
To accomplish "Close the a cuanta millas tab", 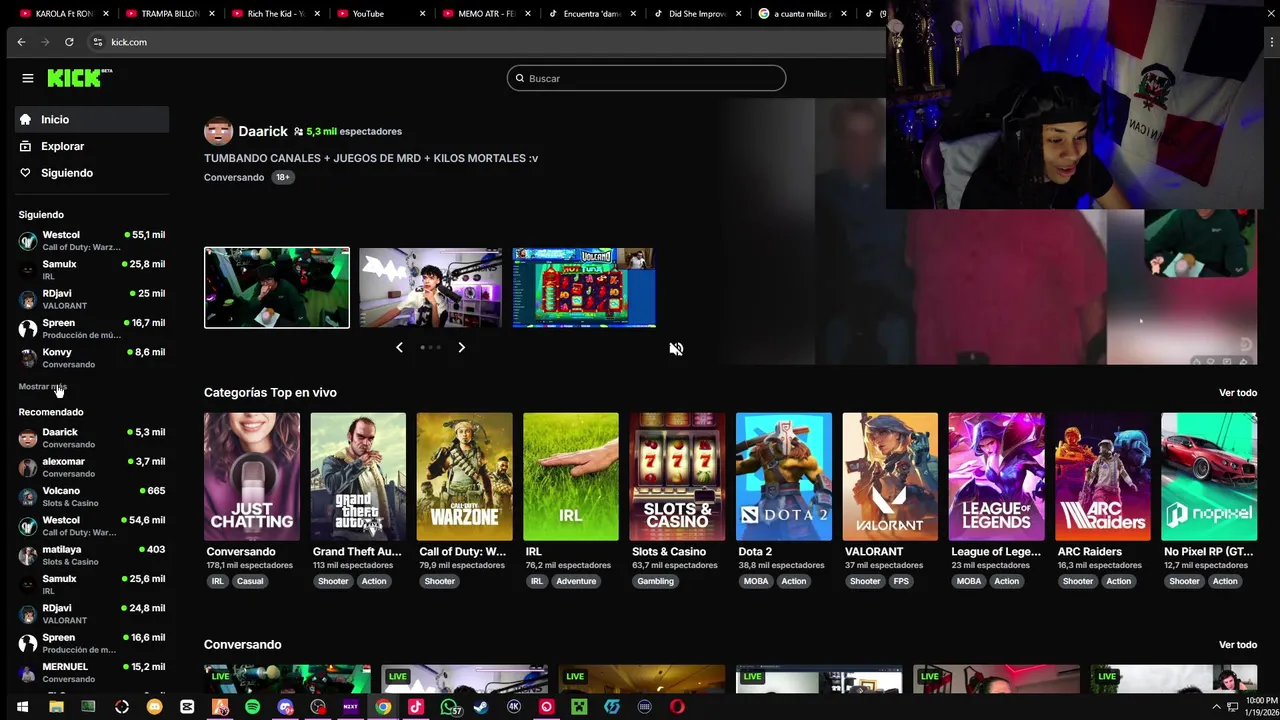I will [x=843, y=14].
